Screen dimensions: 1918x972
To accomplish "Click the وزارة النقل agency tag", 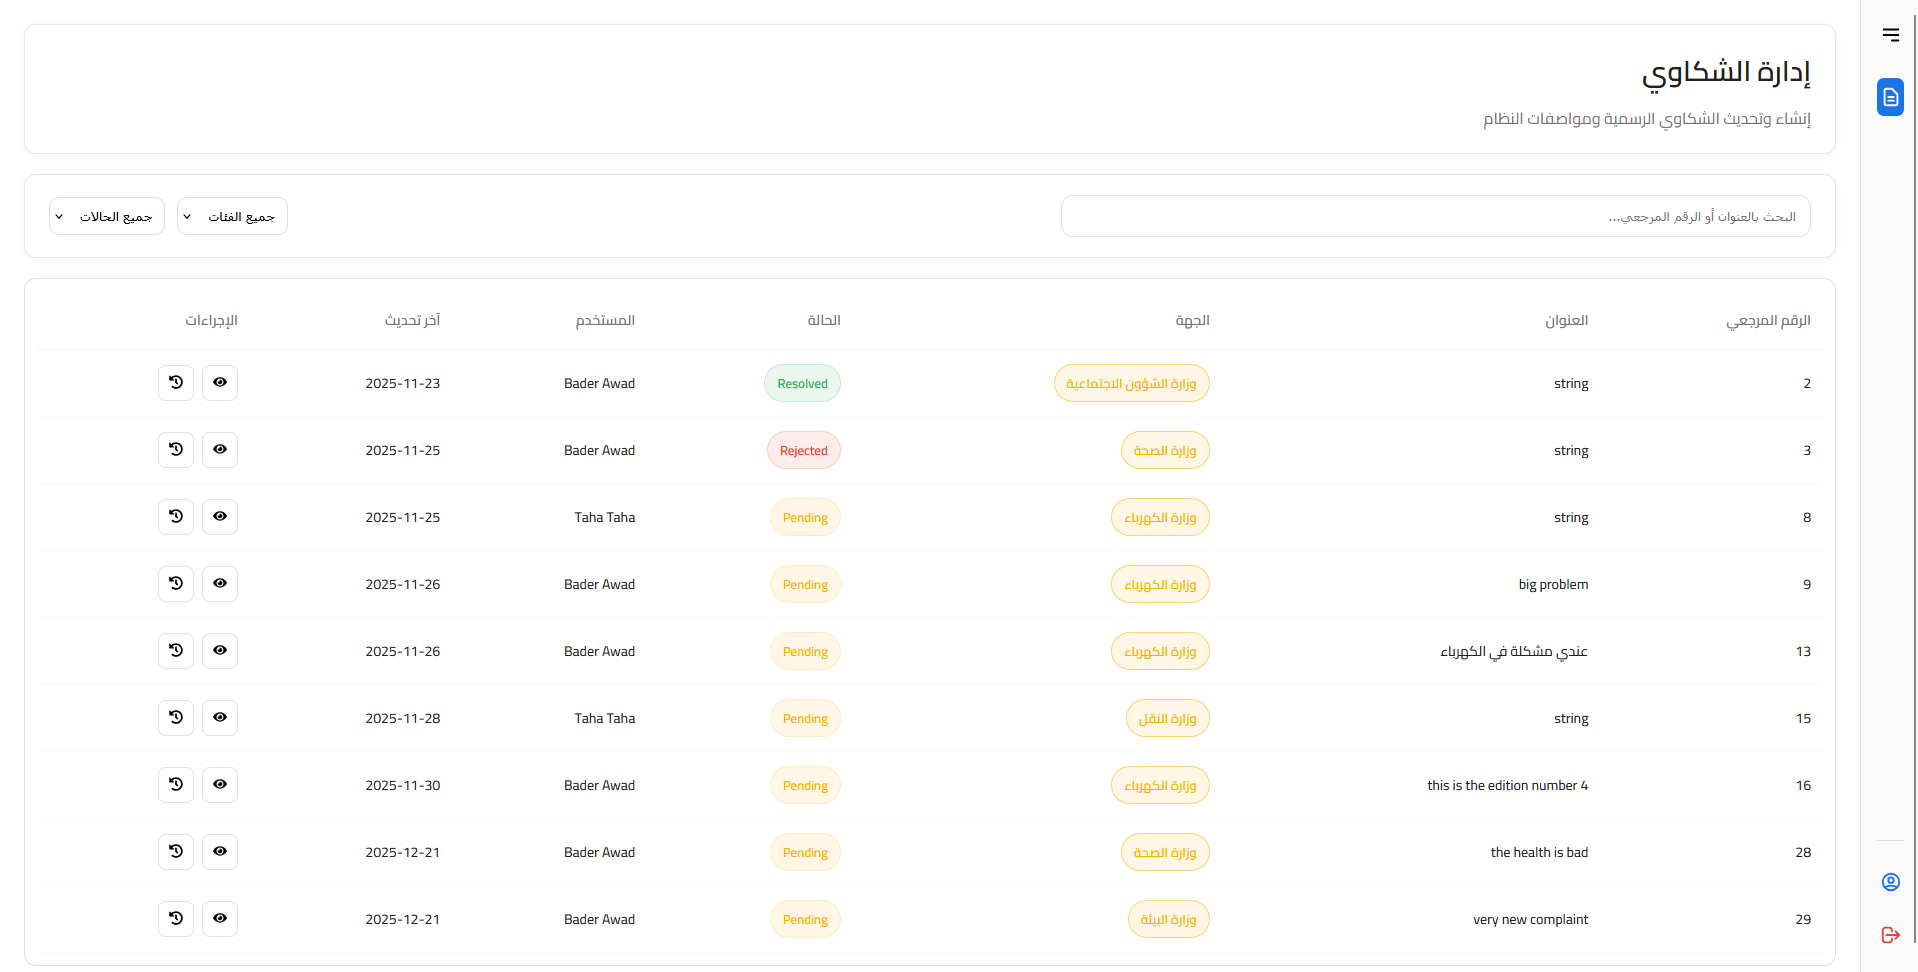I will pos(1167,719).
